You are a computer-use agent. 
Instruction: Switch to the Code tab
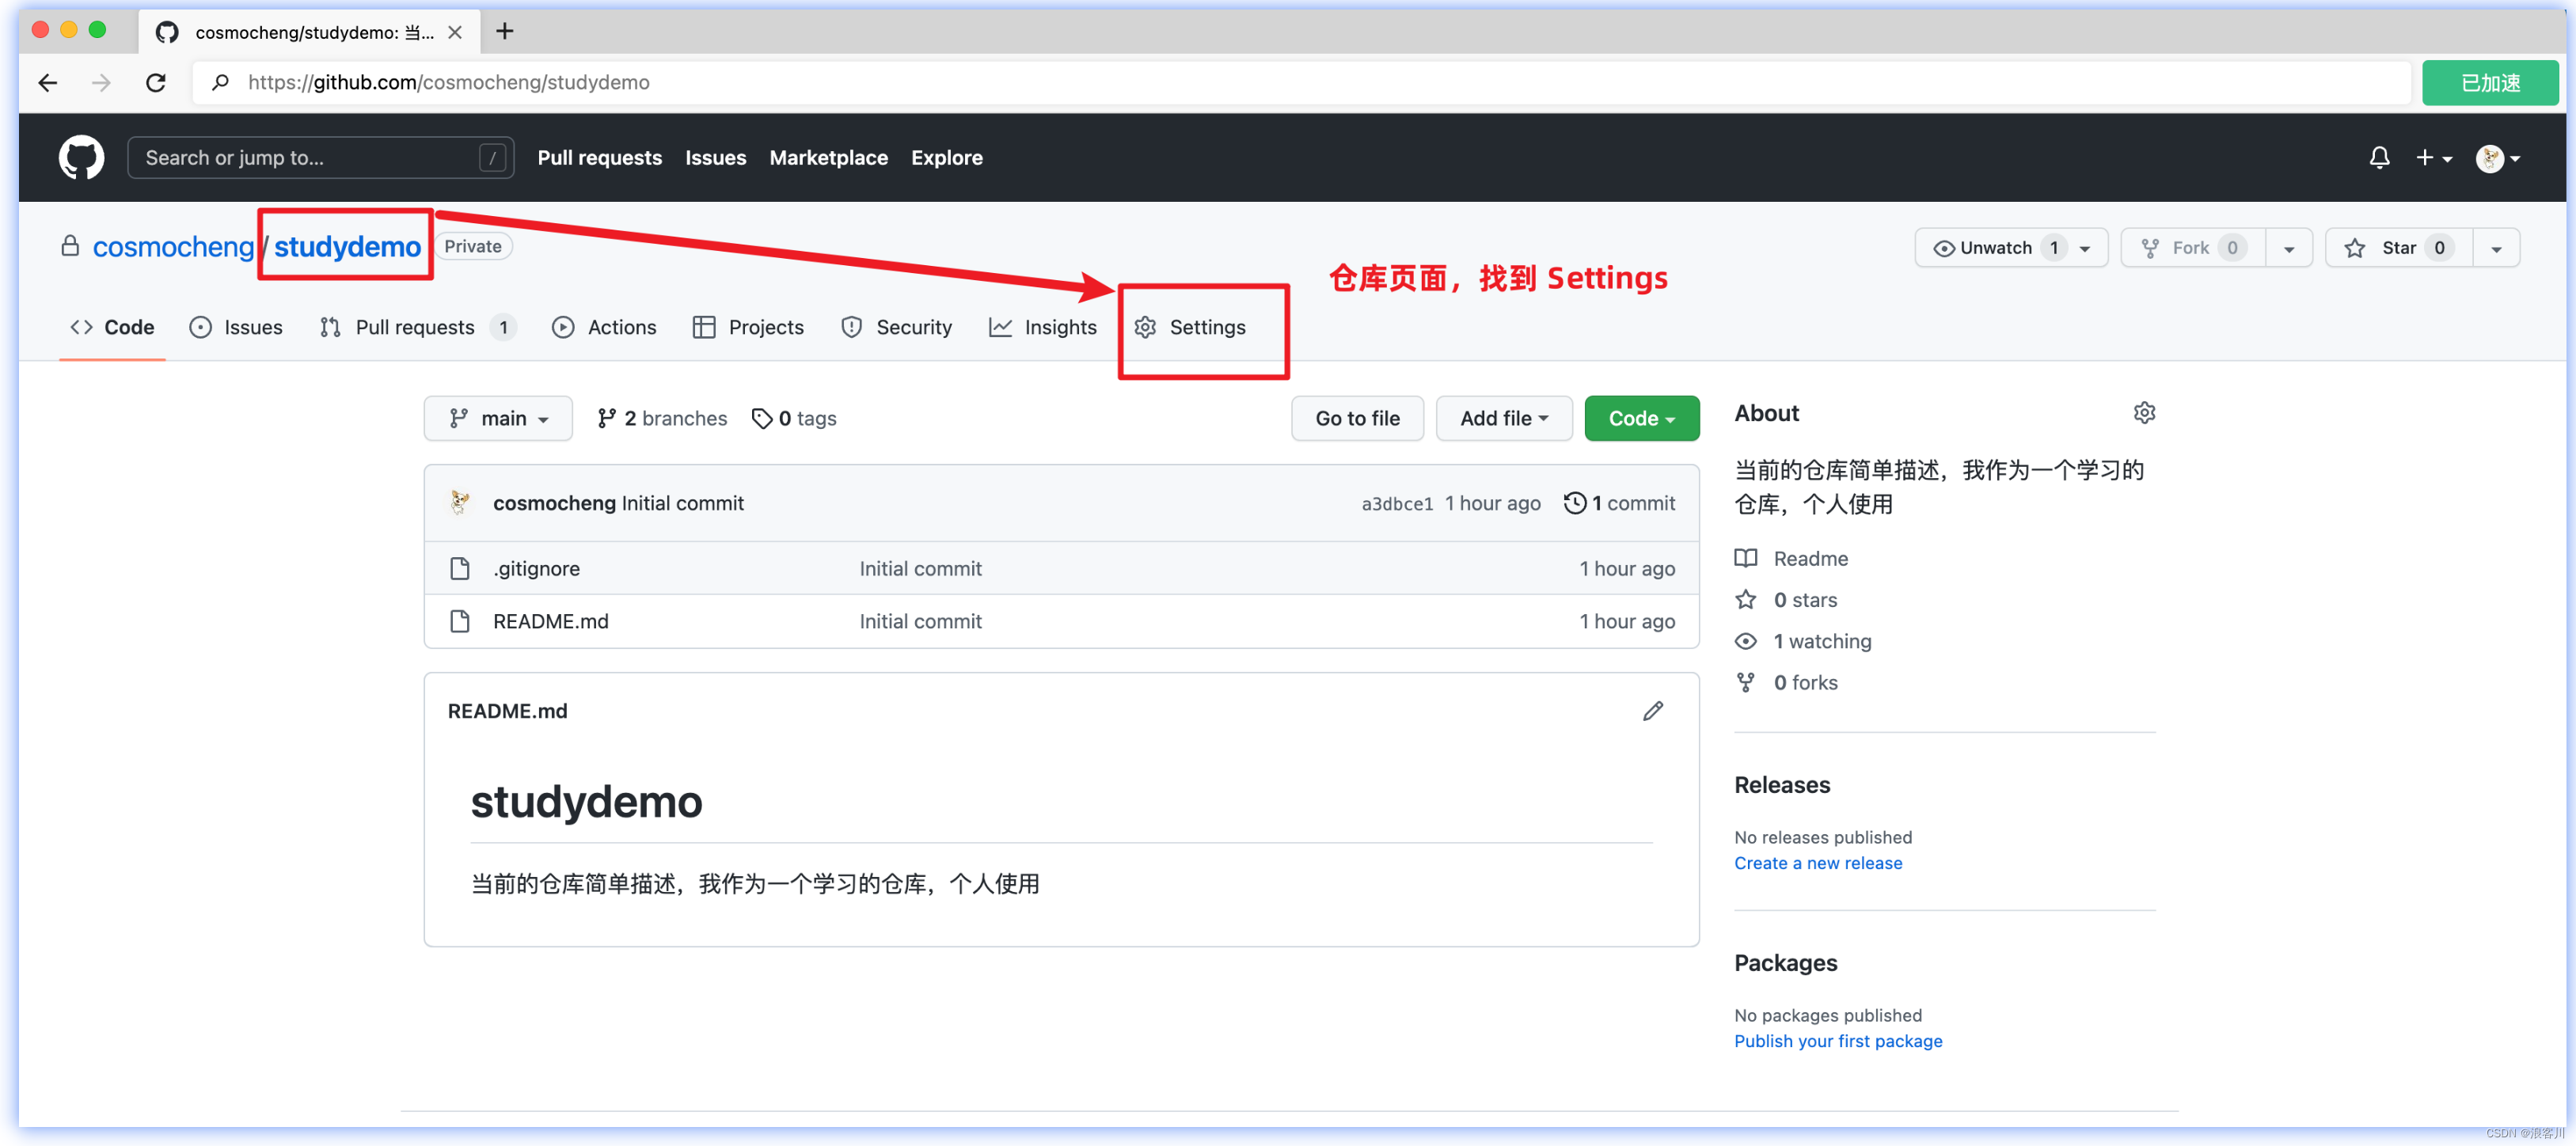coord(112,327)
